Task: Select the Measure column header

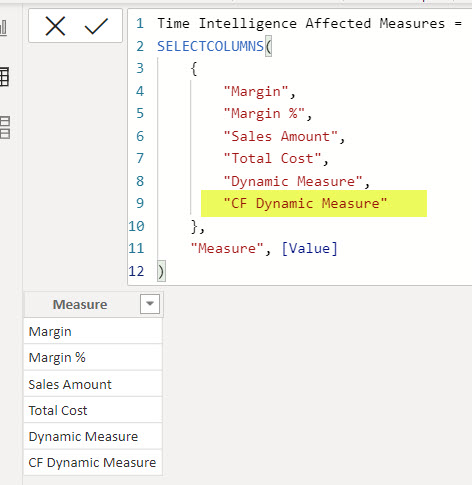Action: pyautogui.click(x=80, y=304)
